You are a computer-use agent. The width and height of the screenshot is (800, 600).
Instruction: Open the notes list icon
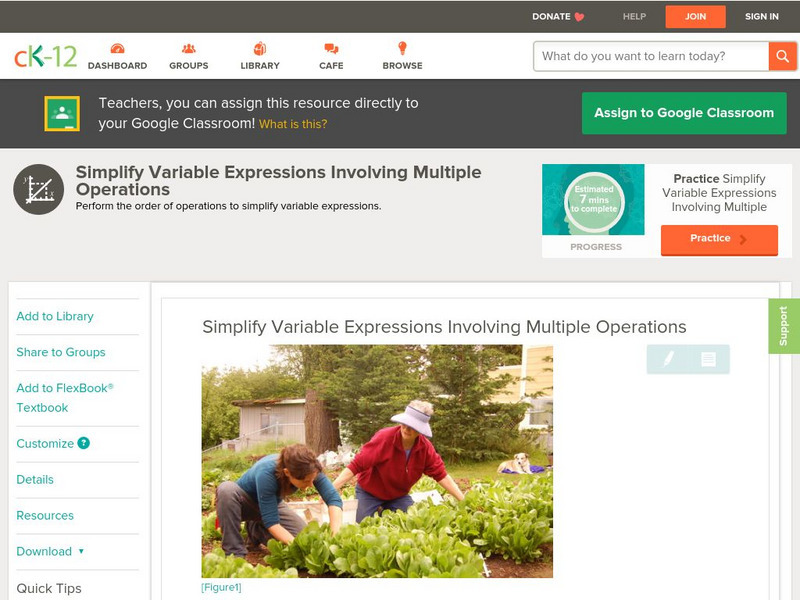tap(708, 359)
